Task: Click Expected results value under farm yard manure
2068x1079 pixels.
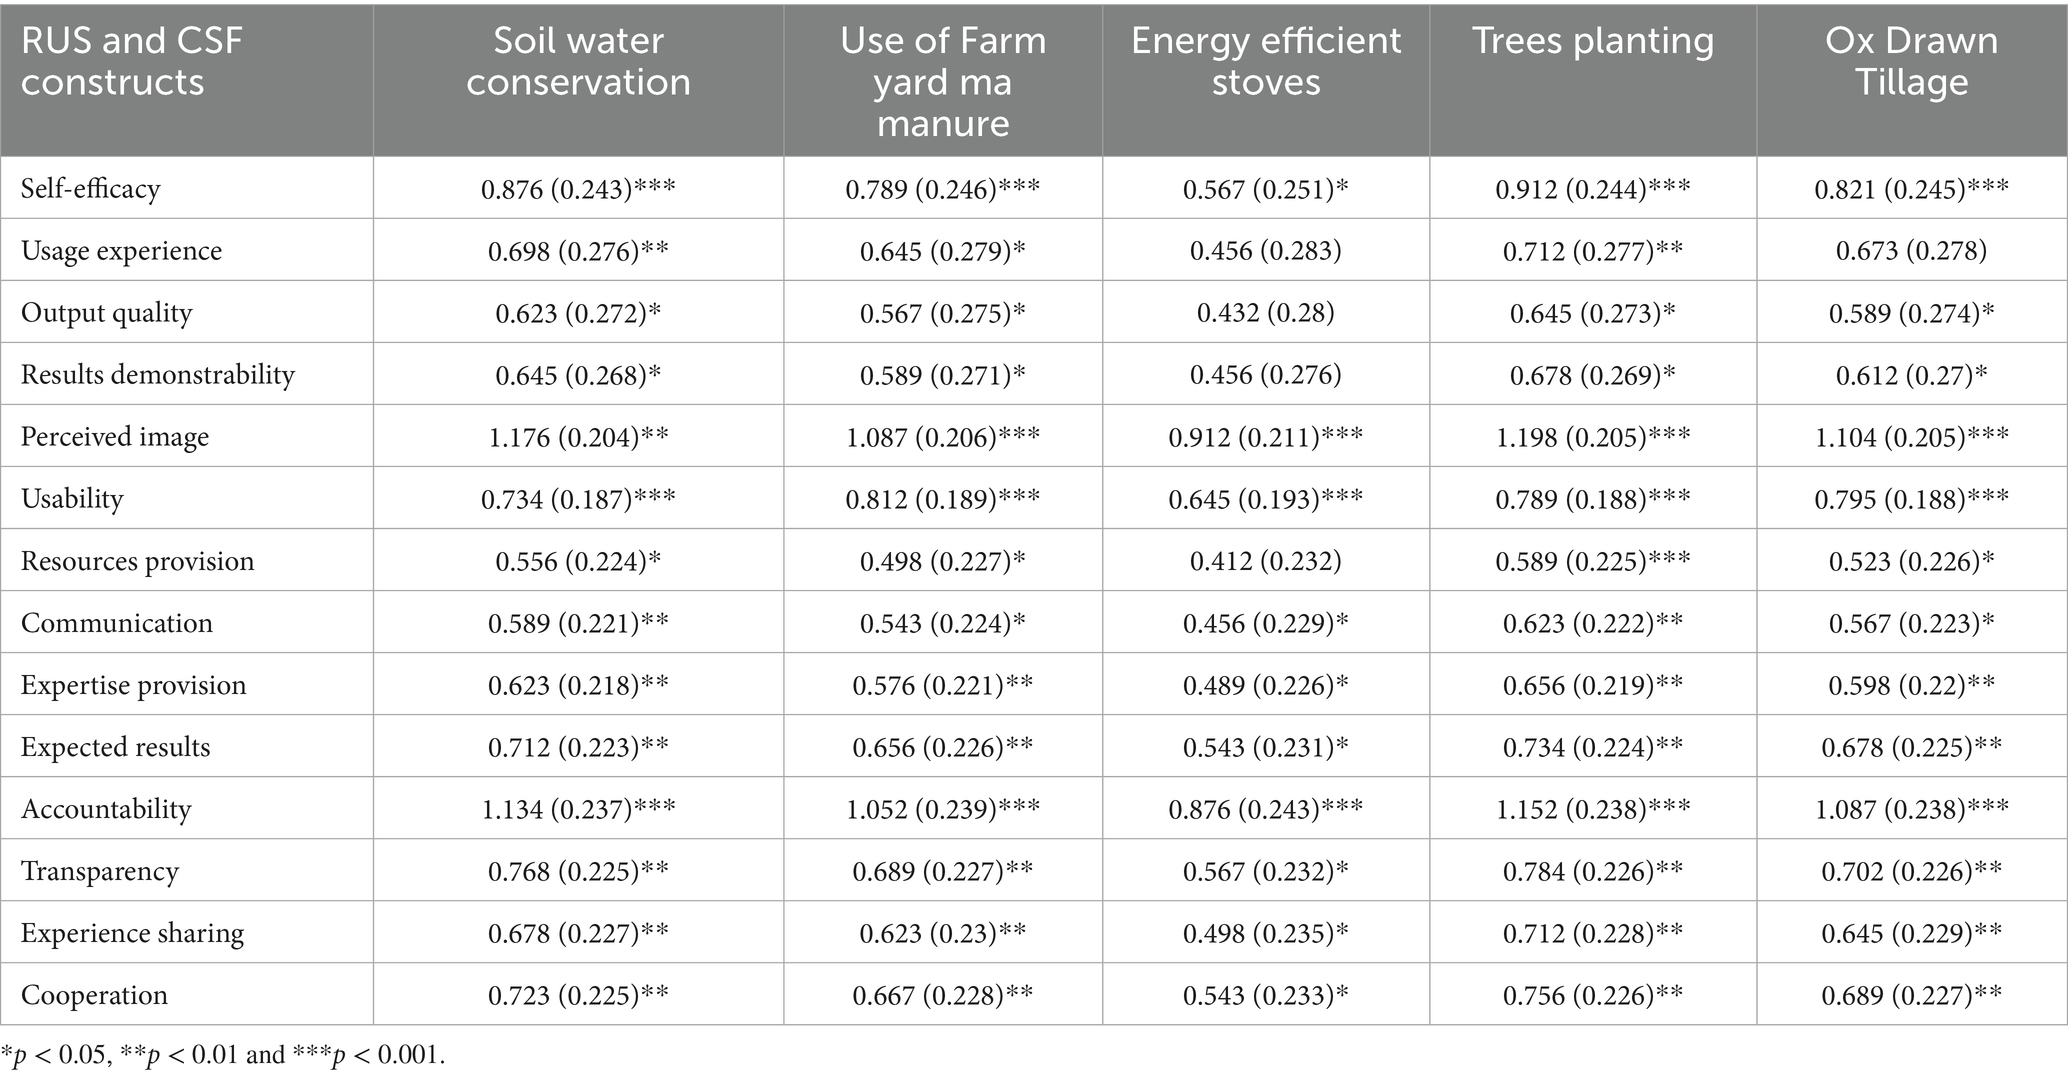Action: pyautogui.click(x=942, y=747)
